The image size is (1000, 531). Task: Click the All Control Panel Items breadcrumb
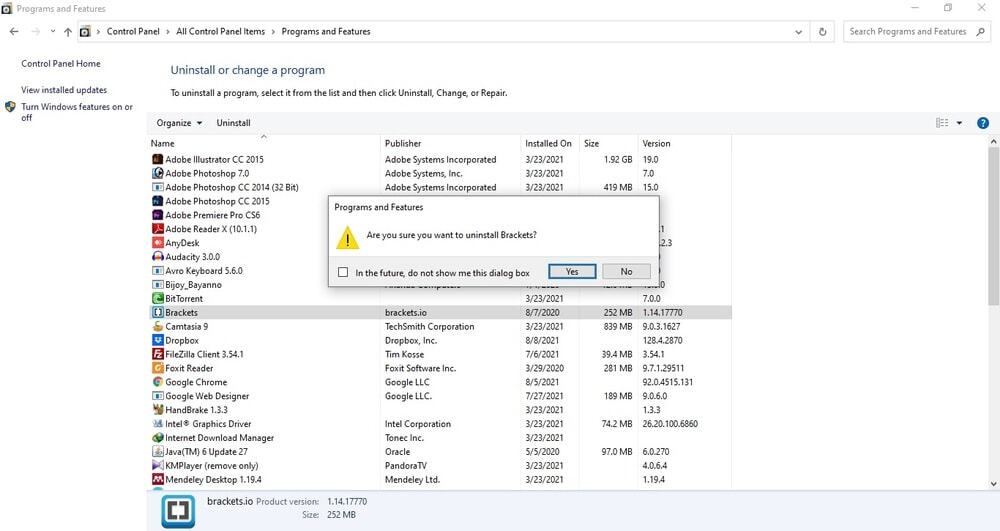pyautogui.click(x=220, y=31)
